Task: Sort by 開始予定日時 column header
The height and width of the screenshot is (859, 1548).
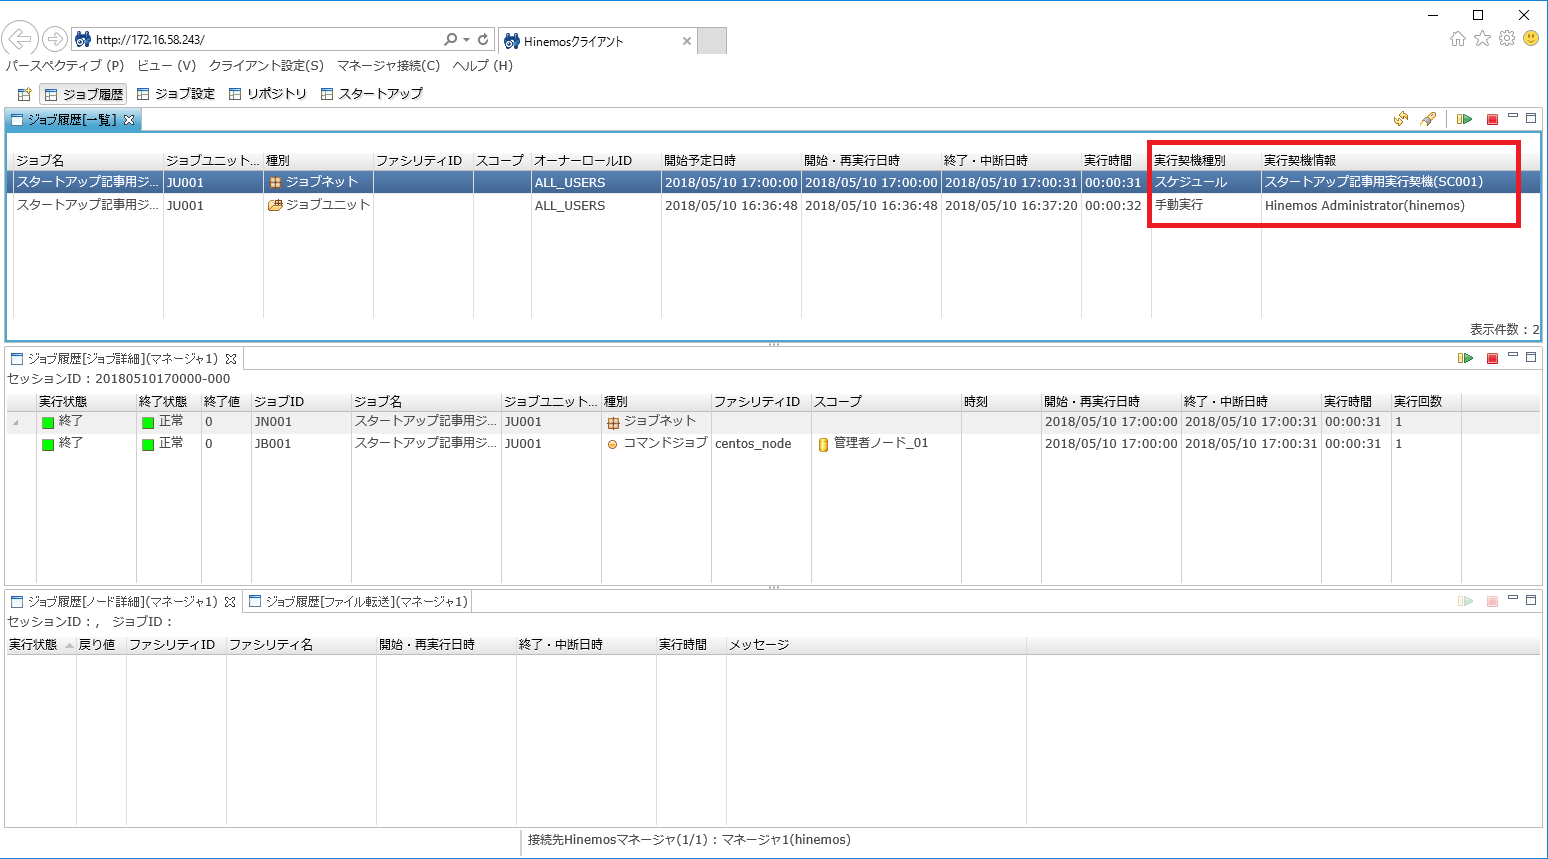Action: pyautogui.click(x=731, y=161)
